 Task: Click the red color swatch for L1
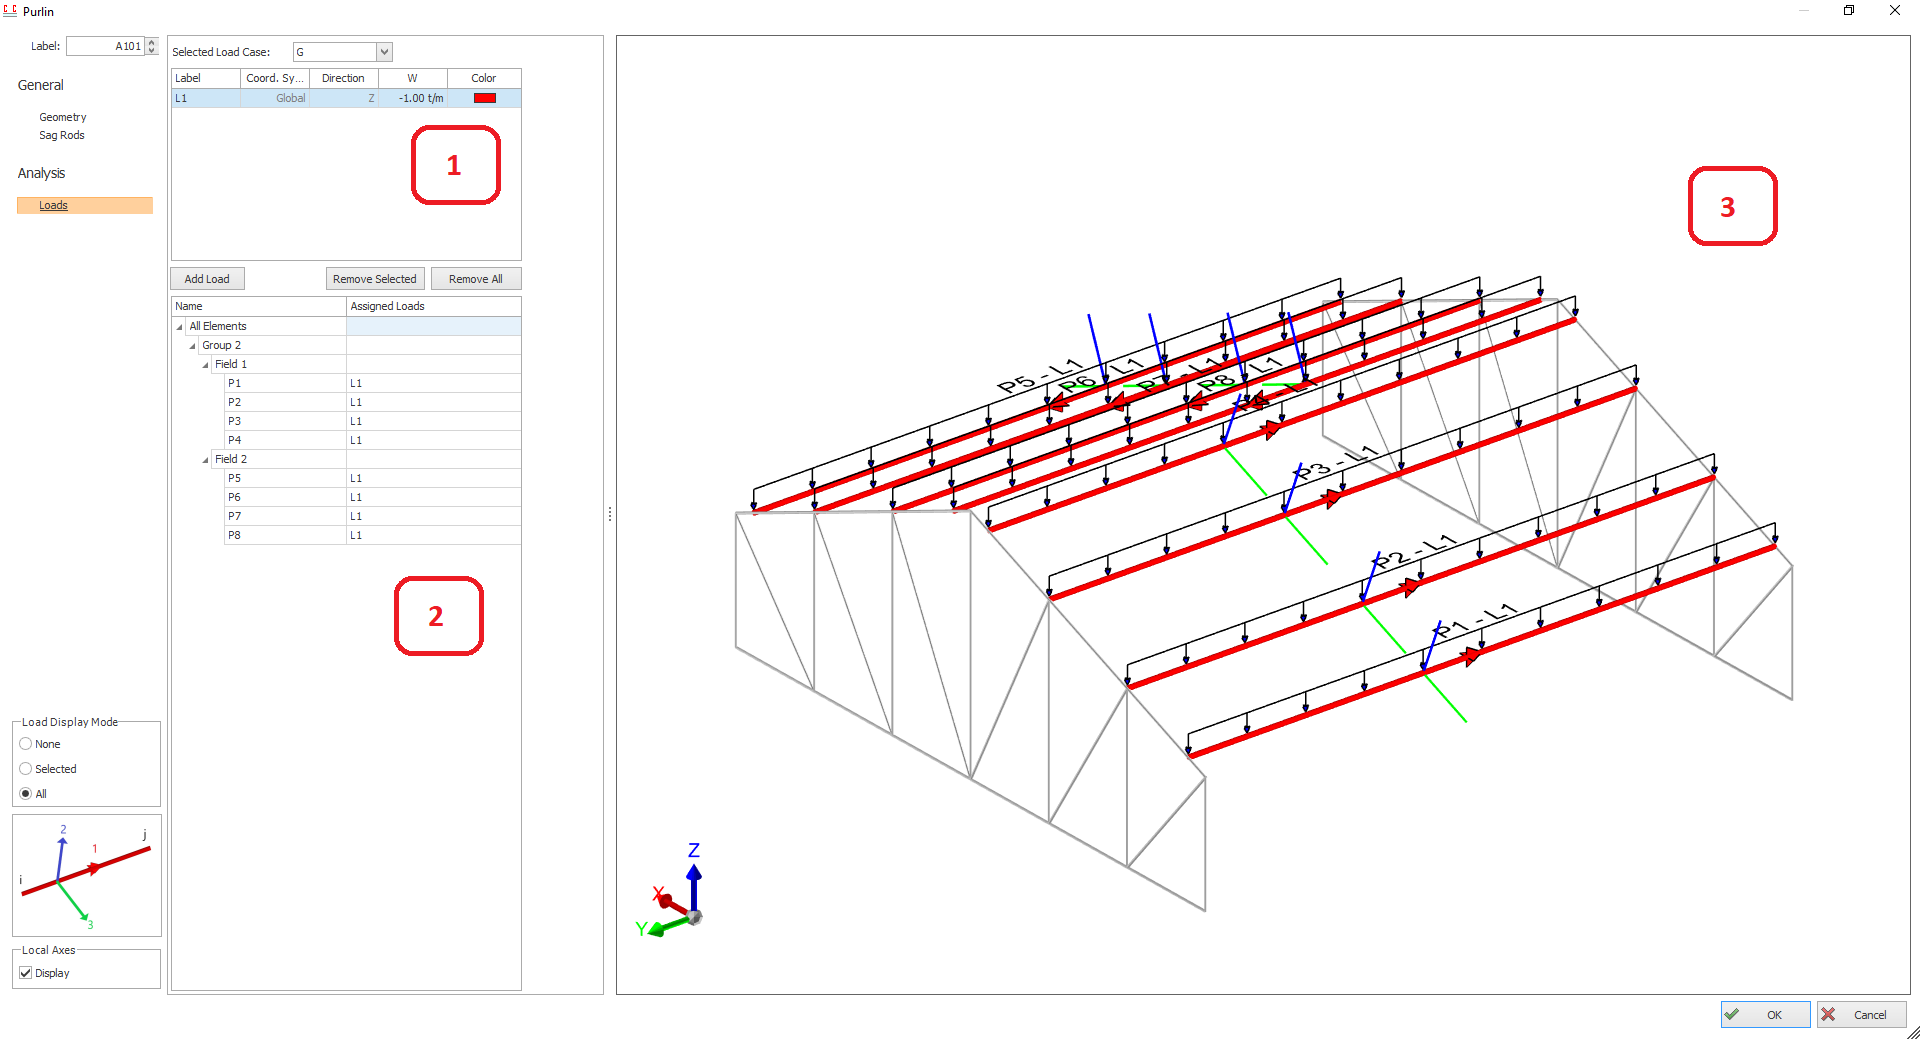point(485,98)
